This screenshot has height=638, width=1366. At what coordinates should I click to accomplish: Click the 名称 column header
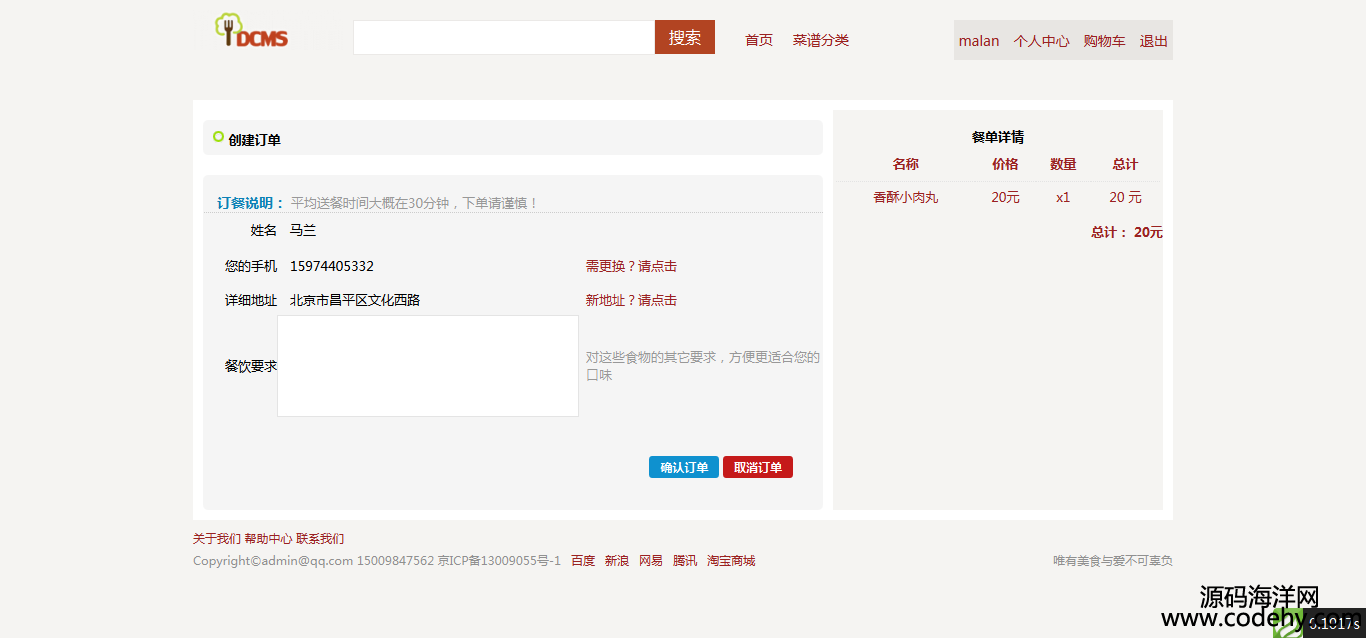click(906, 164)
